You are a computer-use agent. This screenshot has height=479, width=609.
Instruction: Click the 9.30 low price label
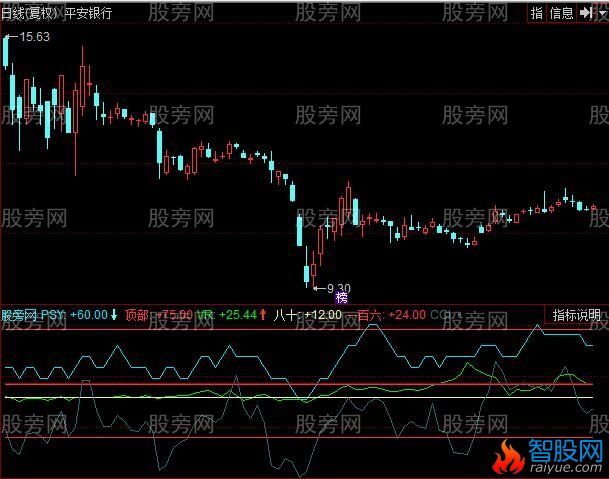pyautogui.click(x=339, y=288)
